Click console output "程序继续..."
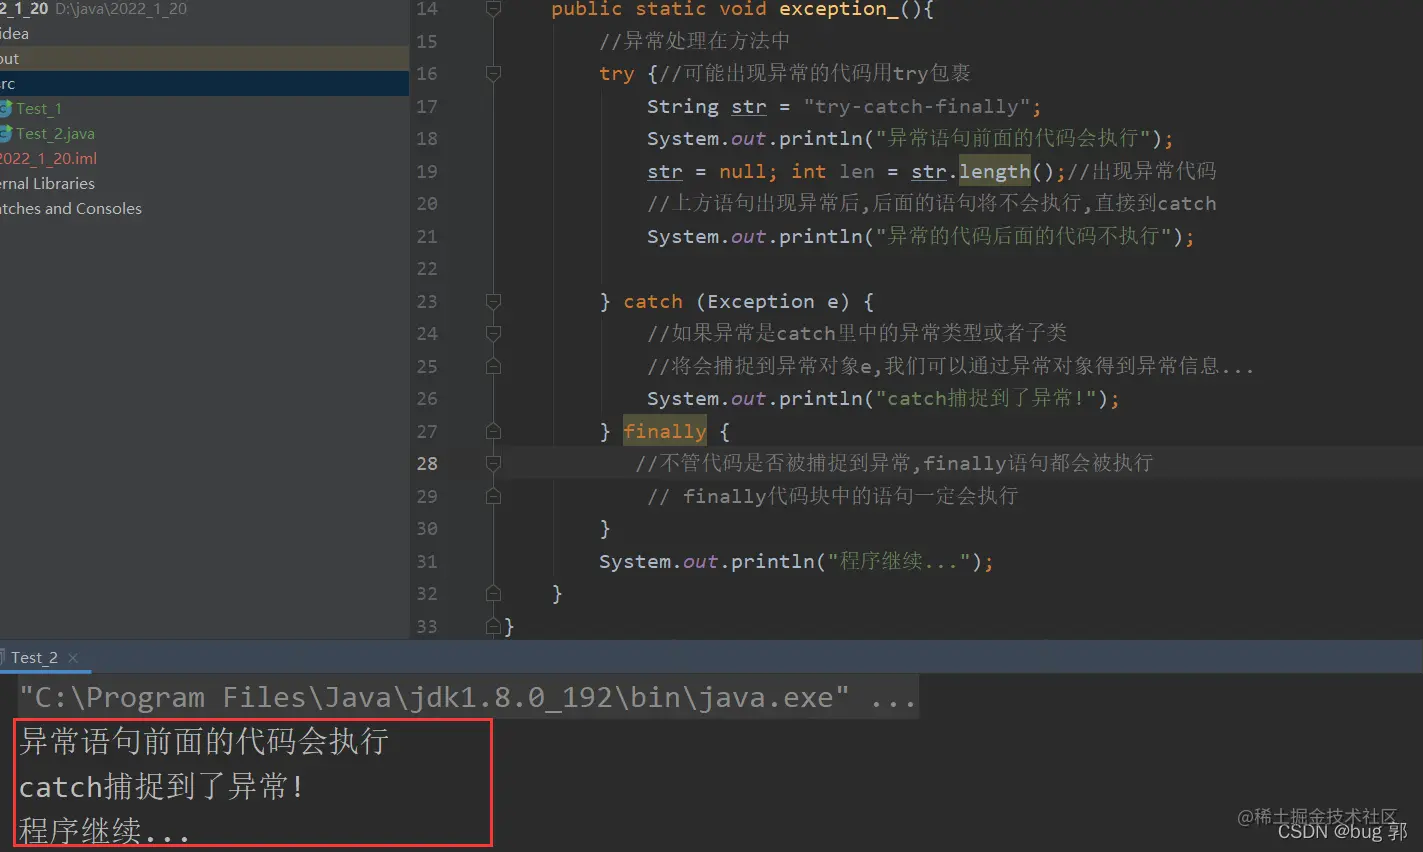 [x=104, y=831]
